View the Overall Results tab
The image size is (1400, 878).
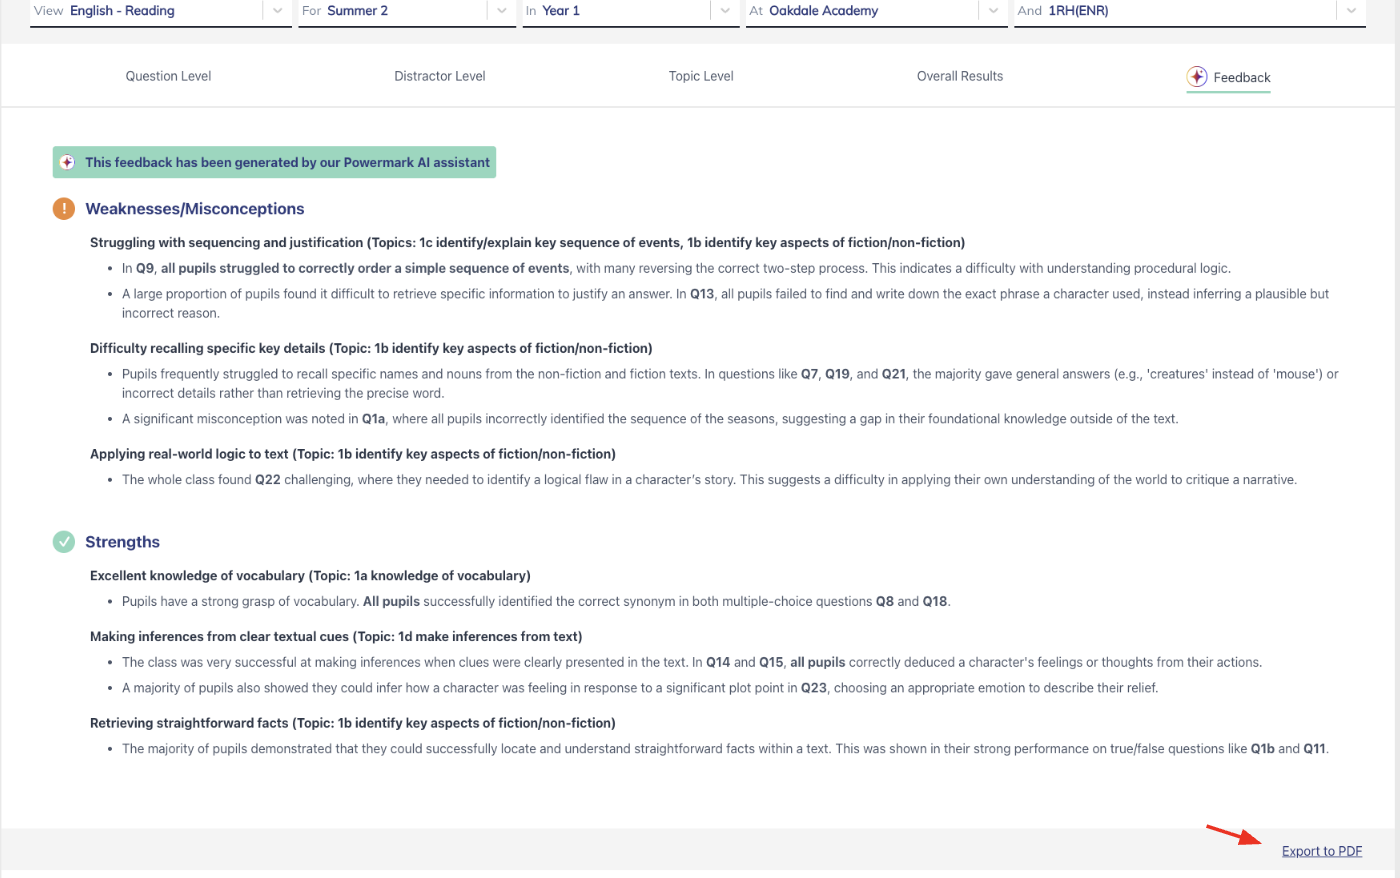(x=960, y=76)
